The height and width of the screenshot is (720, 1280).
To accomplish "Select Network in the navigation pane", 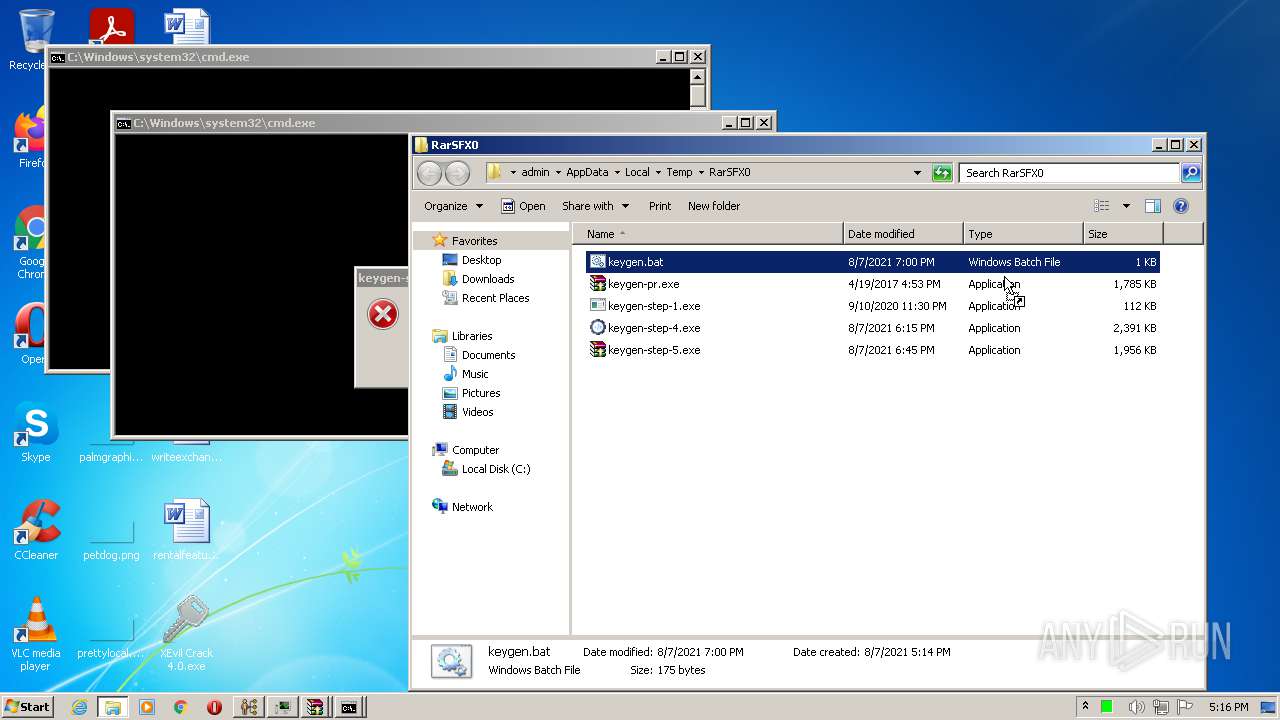I will coord(472,507).
